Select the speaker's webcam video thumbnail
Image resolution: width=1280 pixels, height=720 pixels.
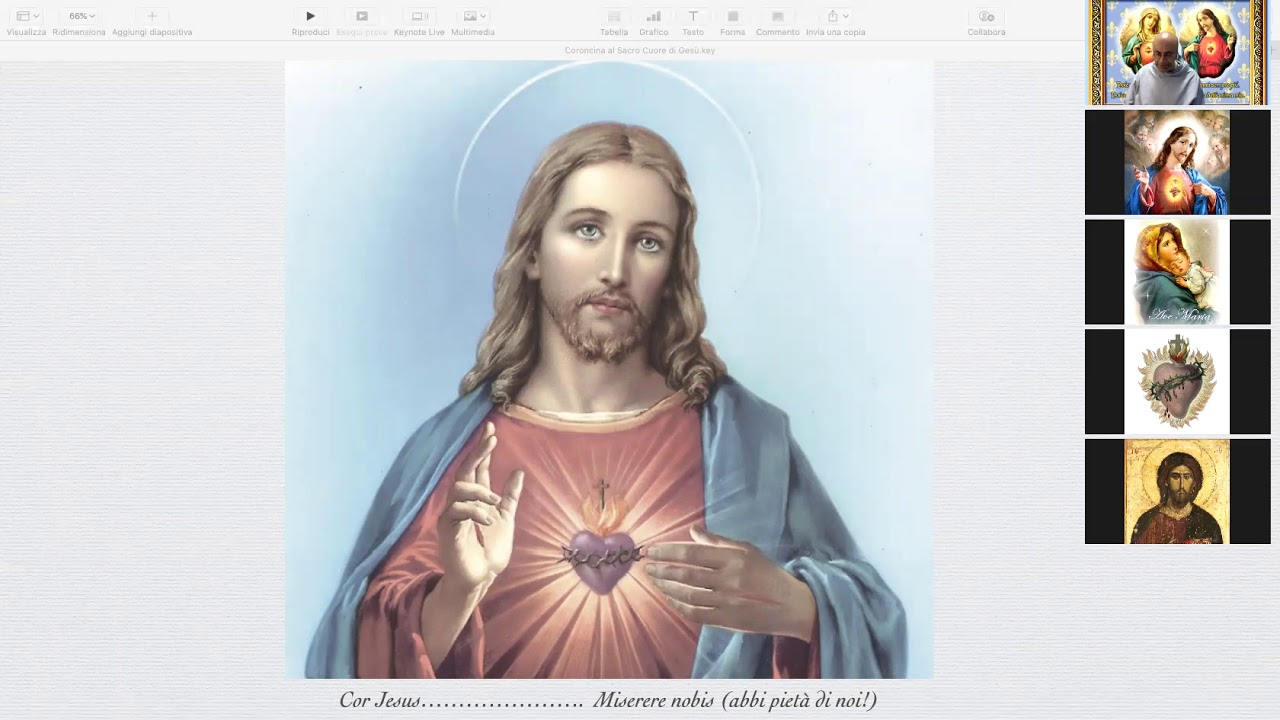1178,52
